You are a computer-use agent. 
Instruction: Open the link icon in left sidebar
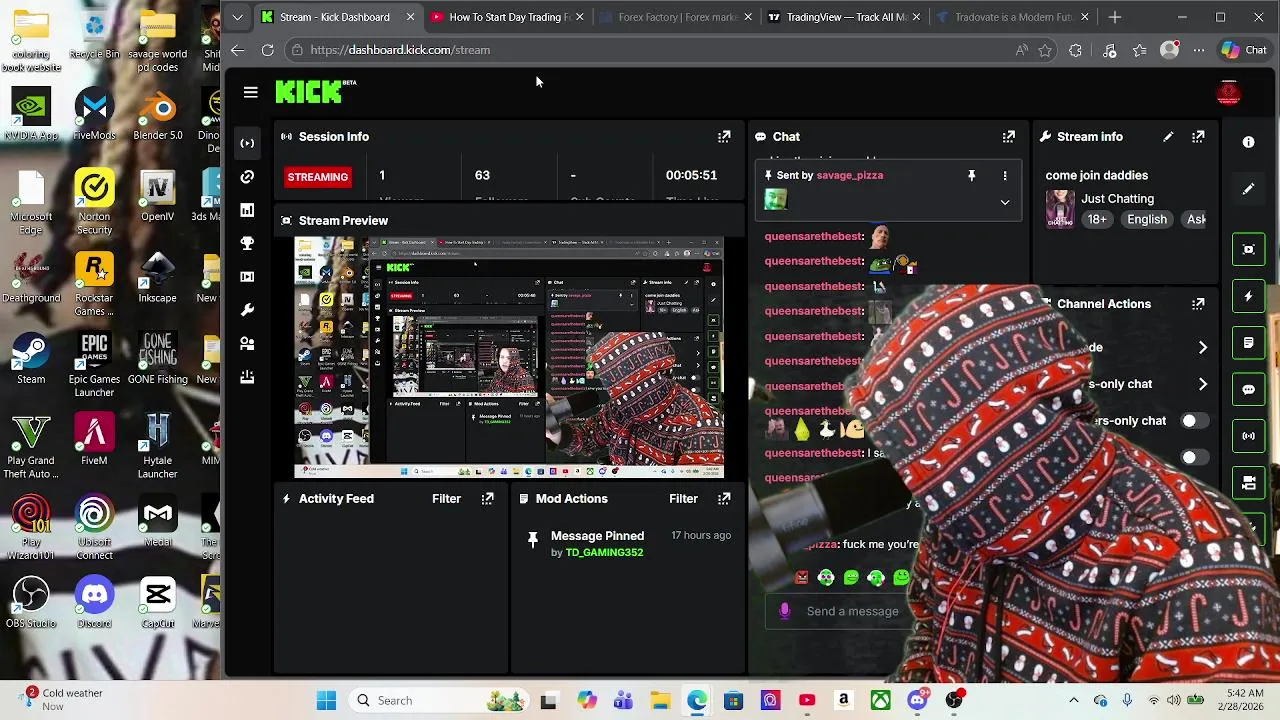[247, 176]
